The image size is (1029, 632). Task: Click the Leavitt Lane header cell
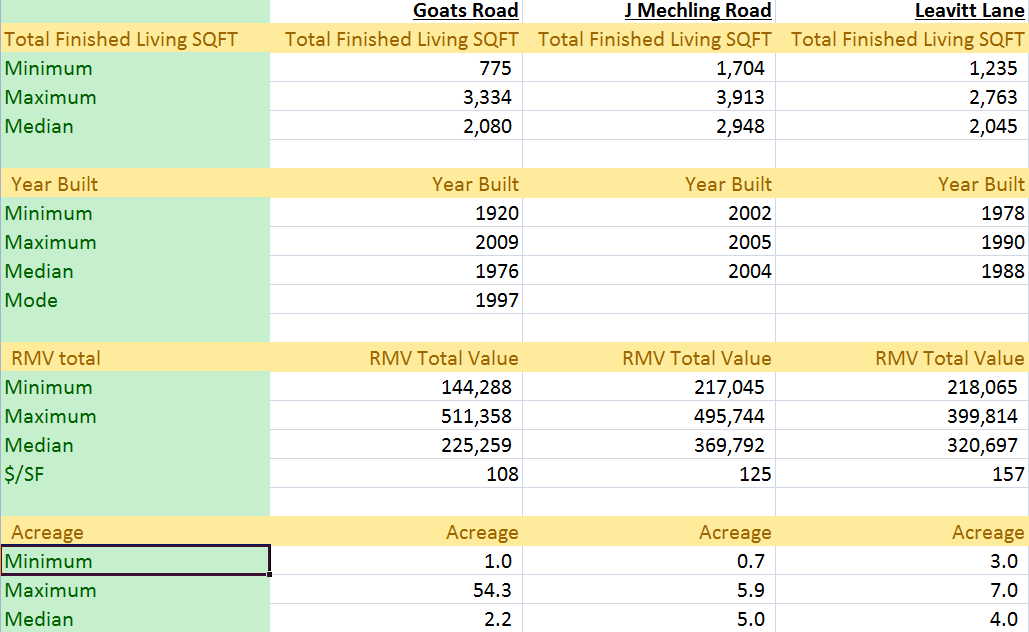point(969,11)
